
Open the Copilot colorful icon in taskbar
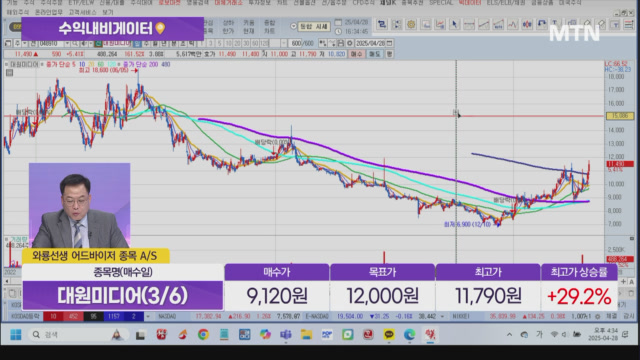pos(265,335)
